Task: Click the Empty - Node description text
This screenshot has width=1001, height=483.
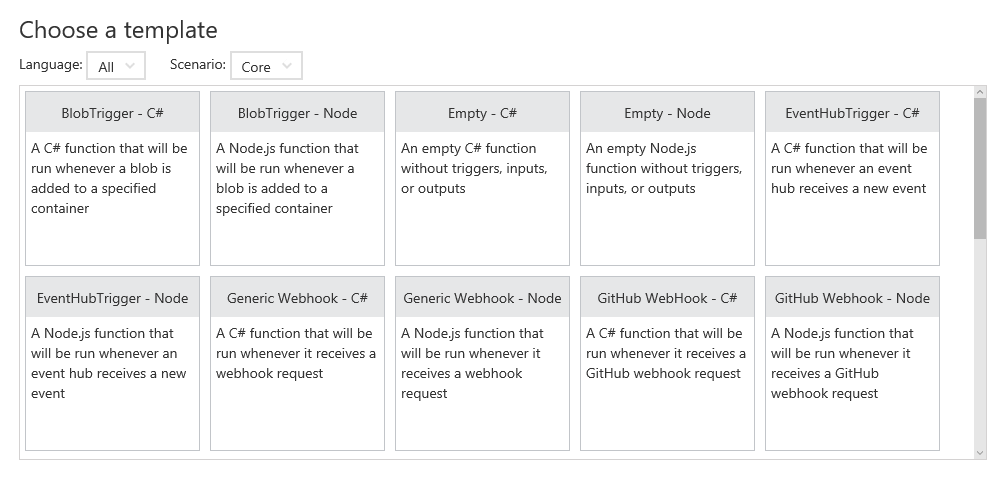Action: coord(664,168)
